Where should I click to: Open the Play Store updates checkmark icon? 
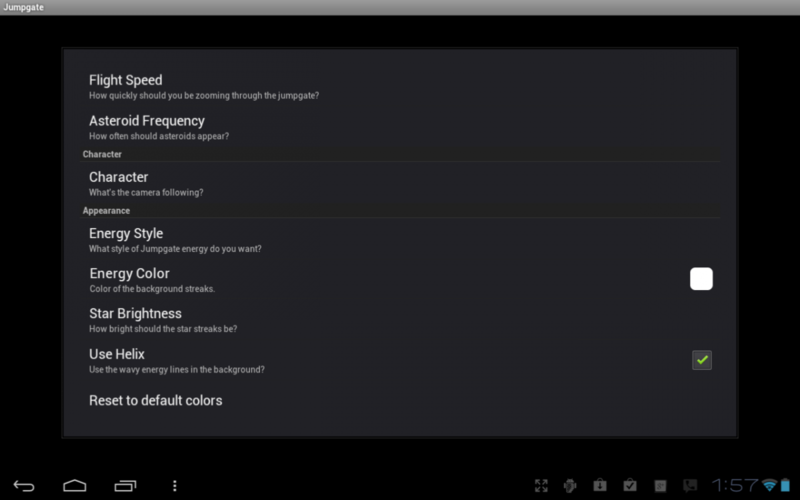(630, 485)
